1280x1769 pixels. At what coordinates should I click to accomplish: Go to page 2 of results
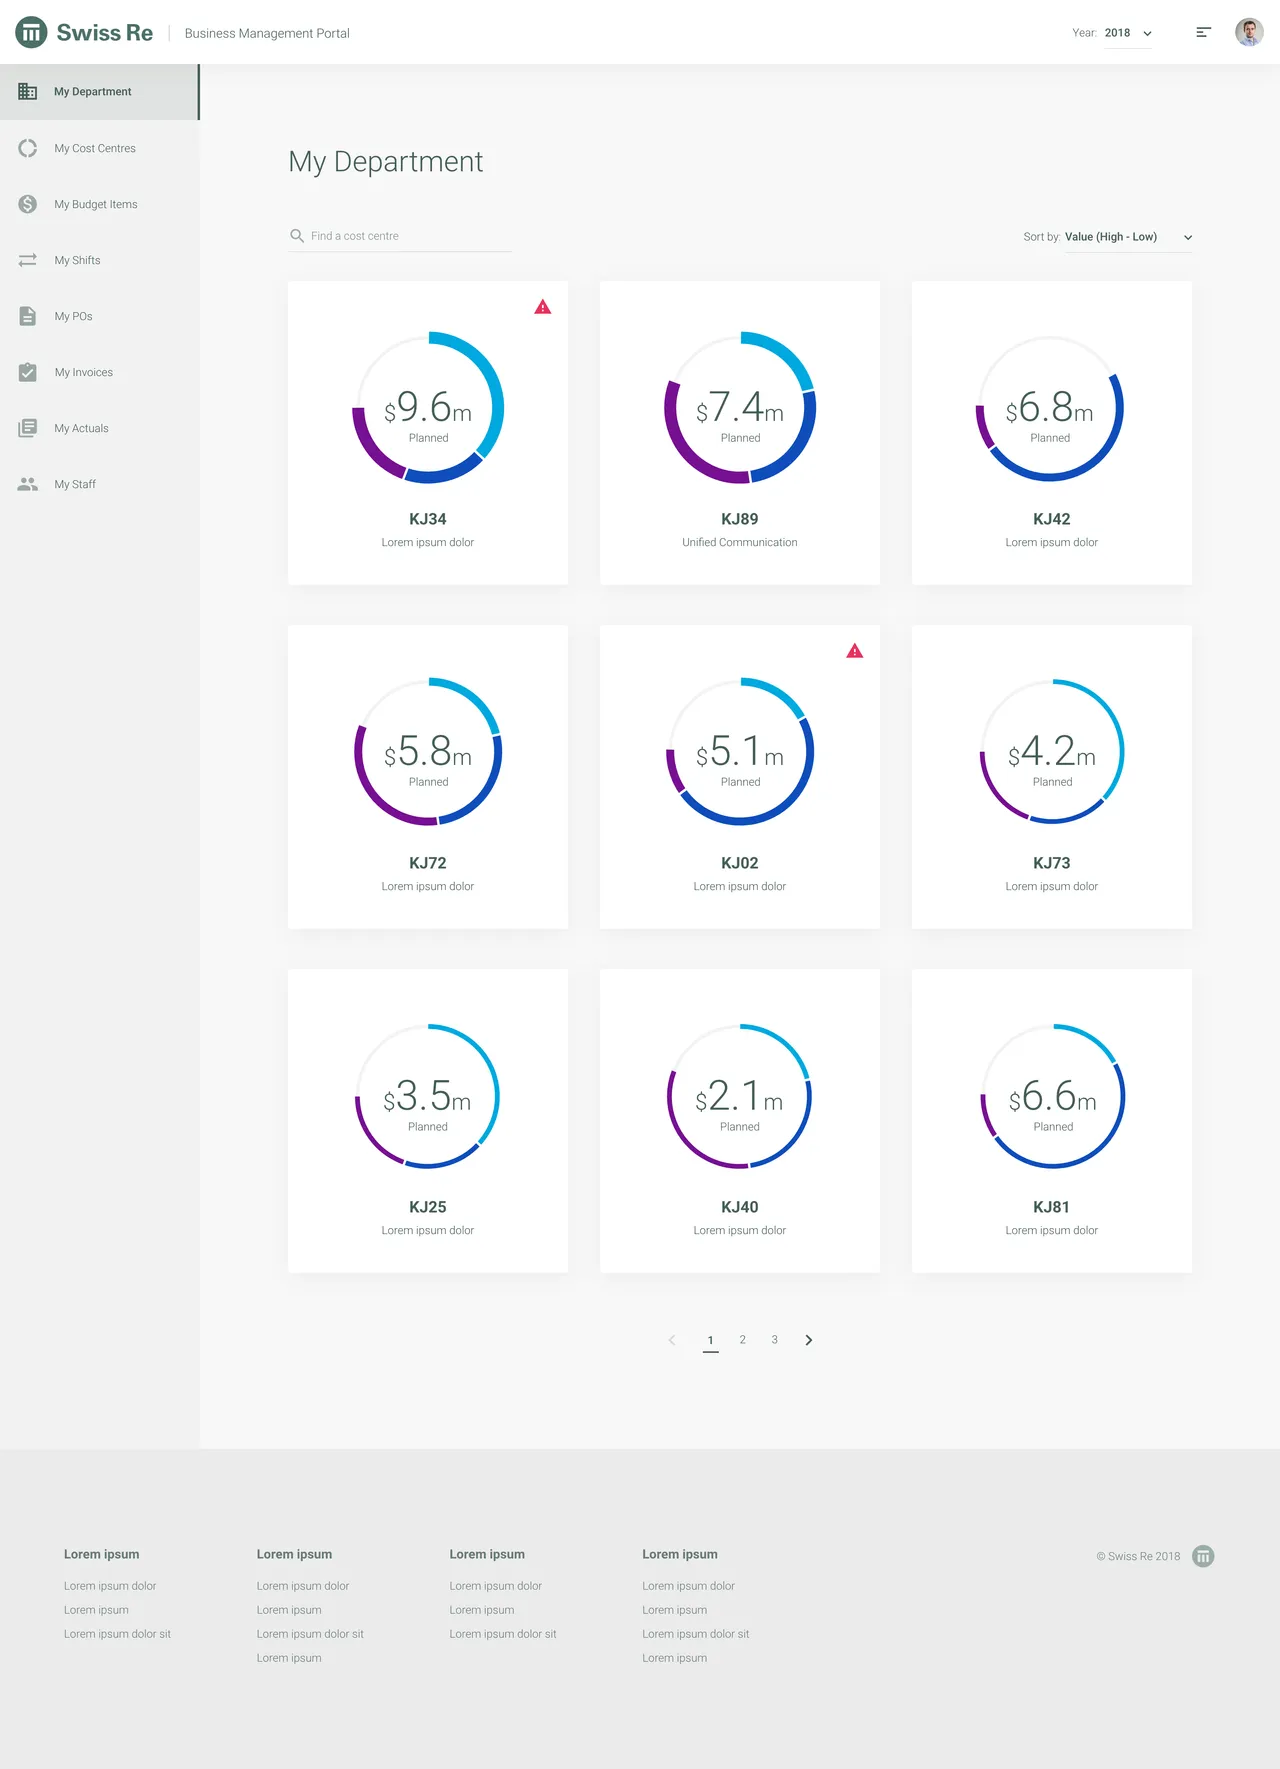(742, 1340)
